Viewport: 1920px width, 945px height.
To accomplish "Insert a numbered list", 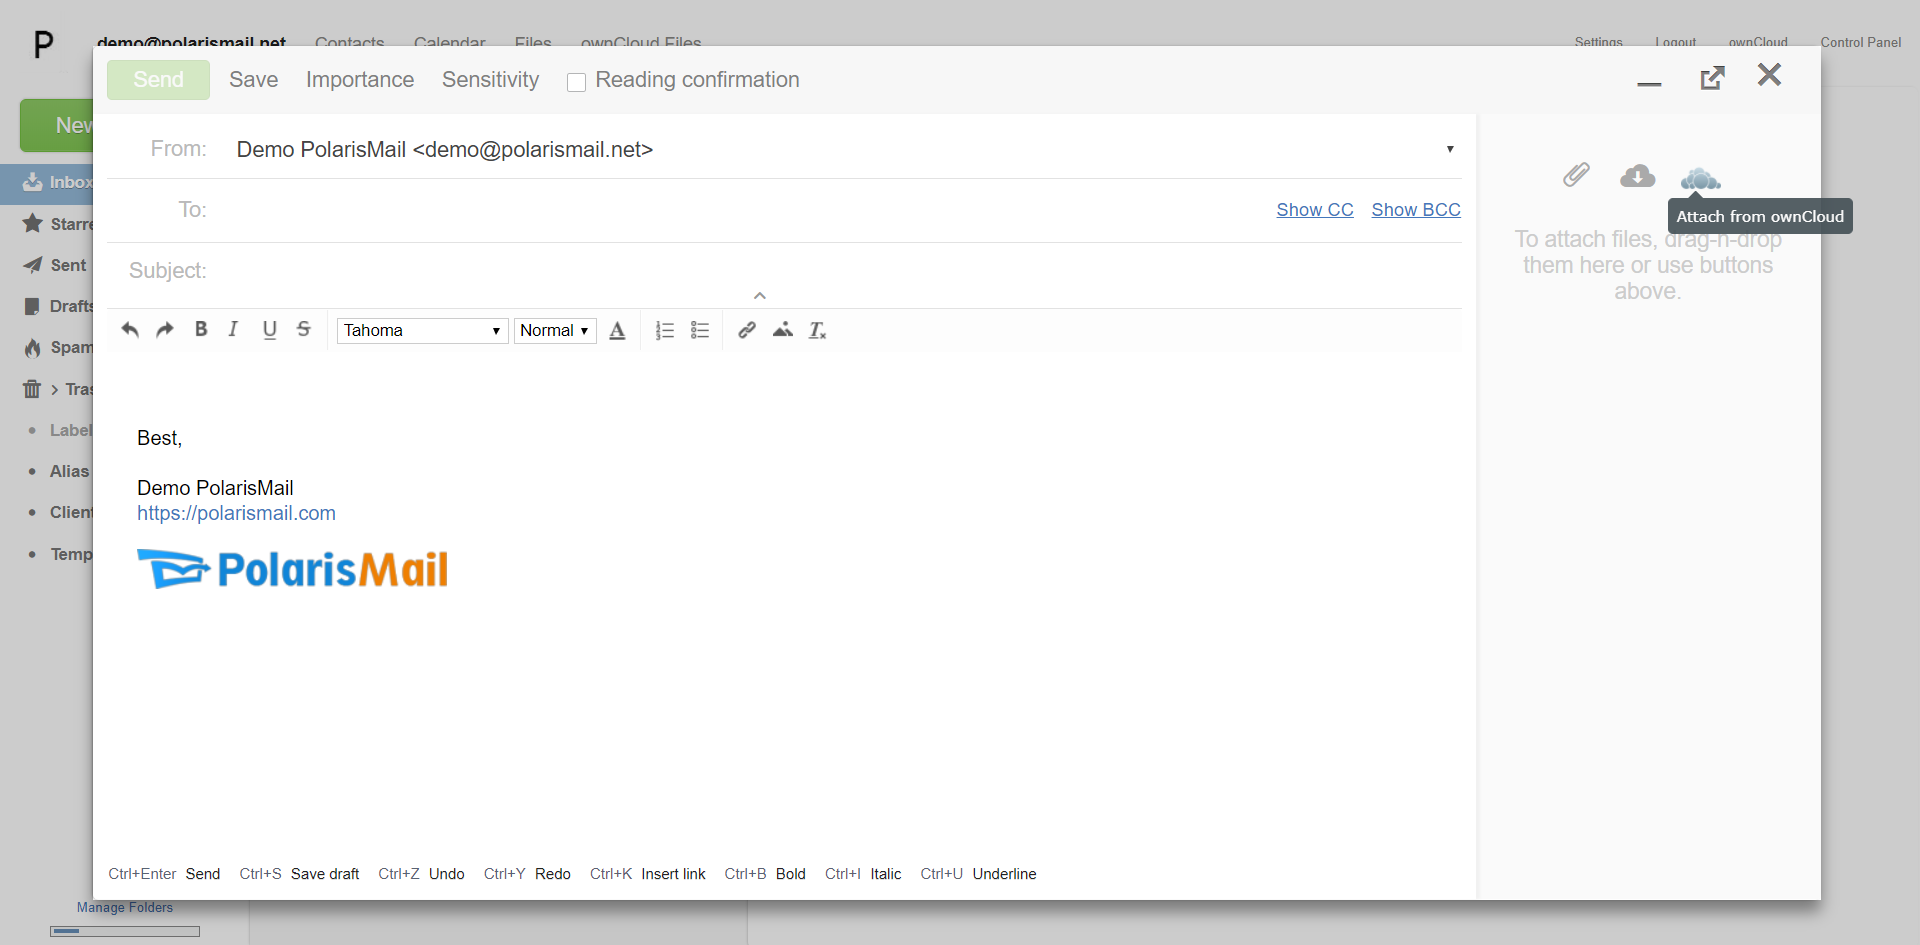I will 665,330.
